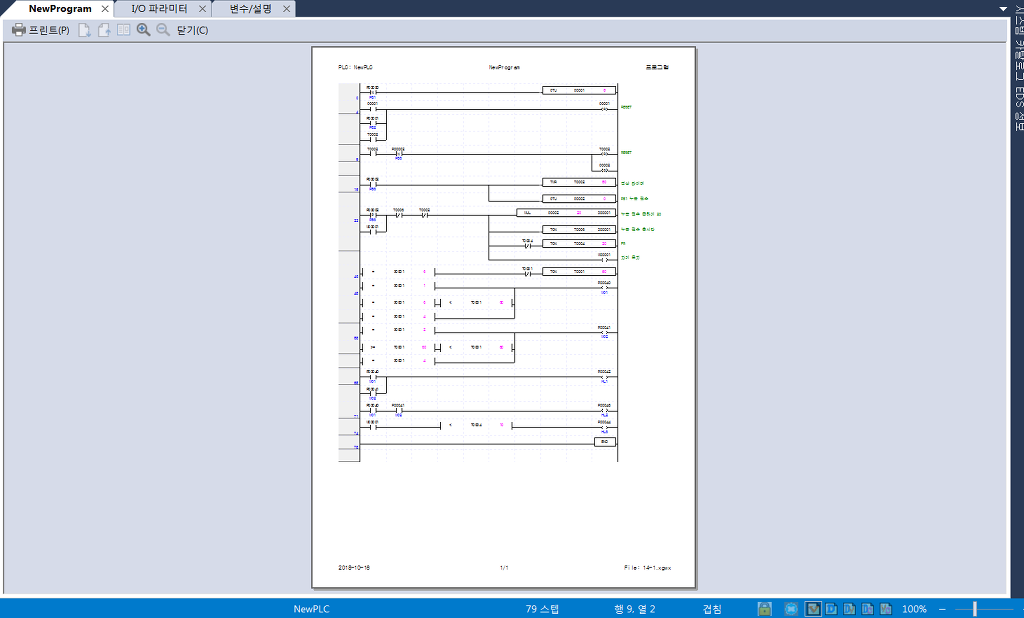The height and width of the screenshot is (618, 1024).
Task: Click the 2018-10-16 date footer
Action: (354, 568)
